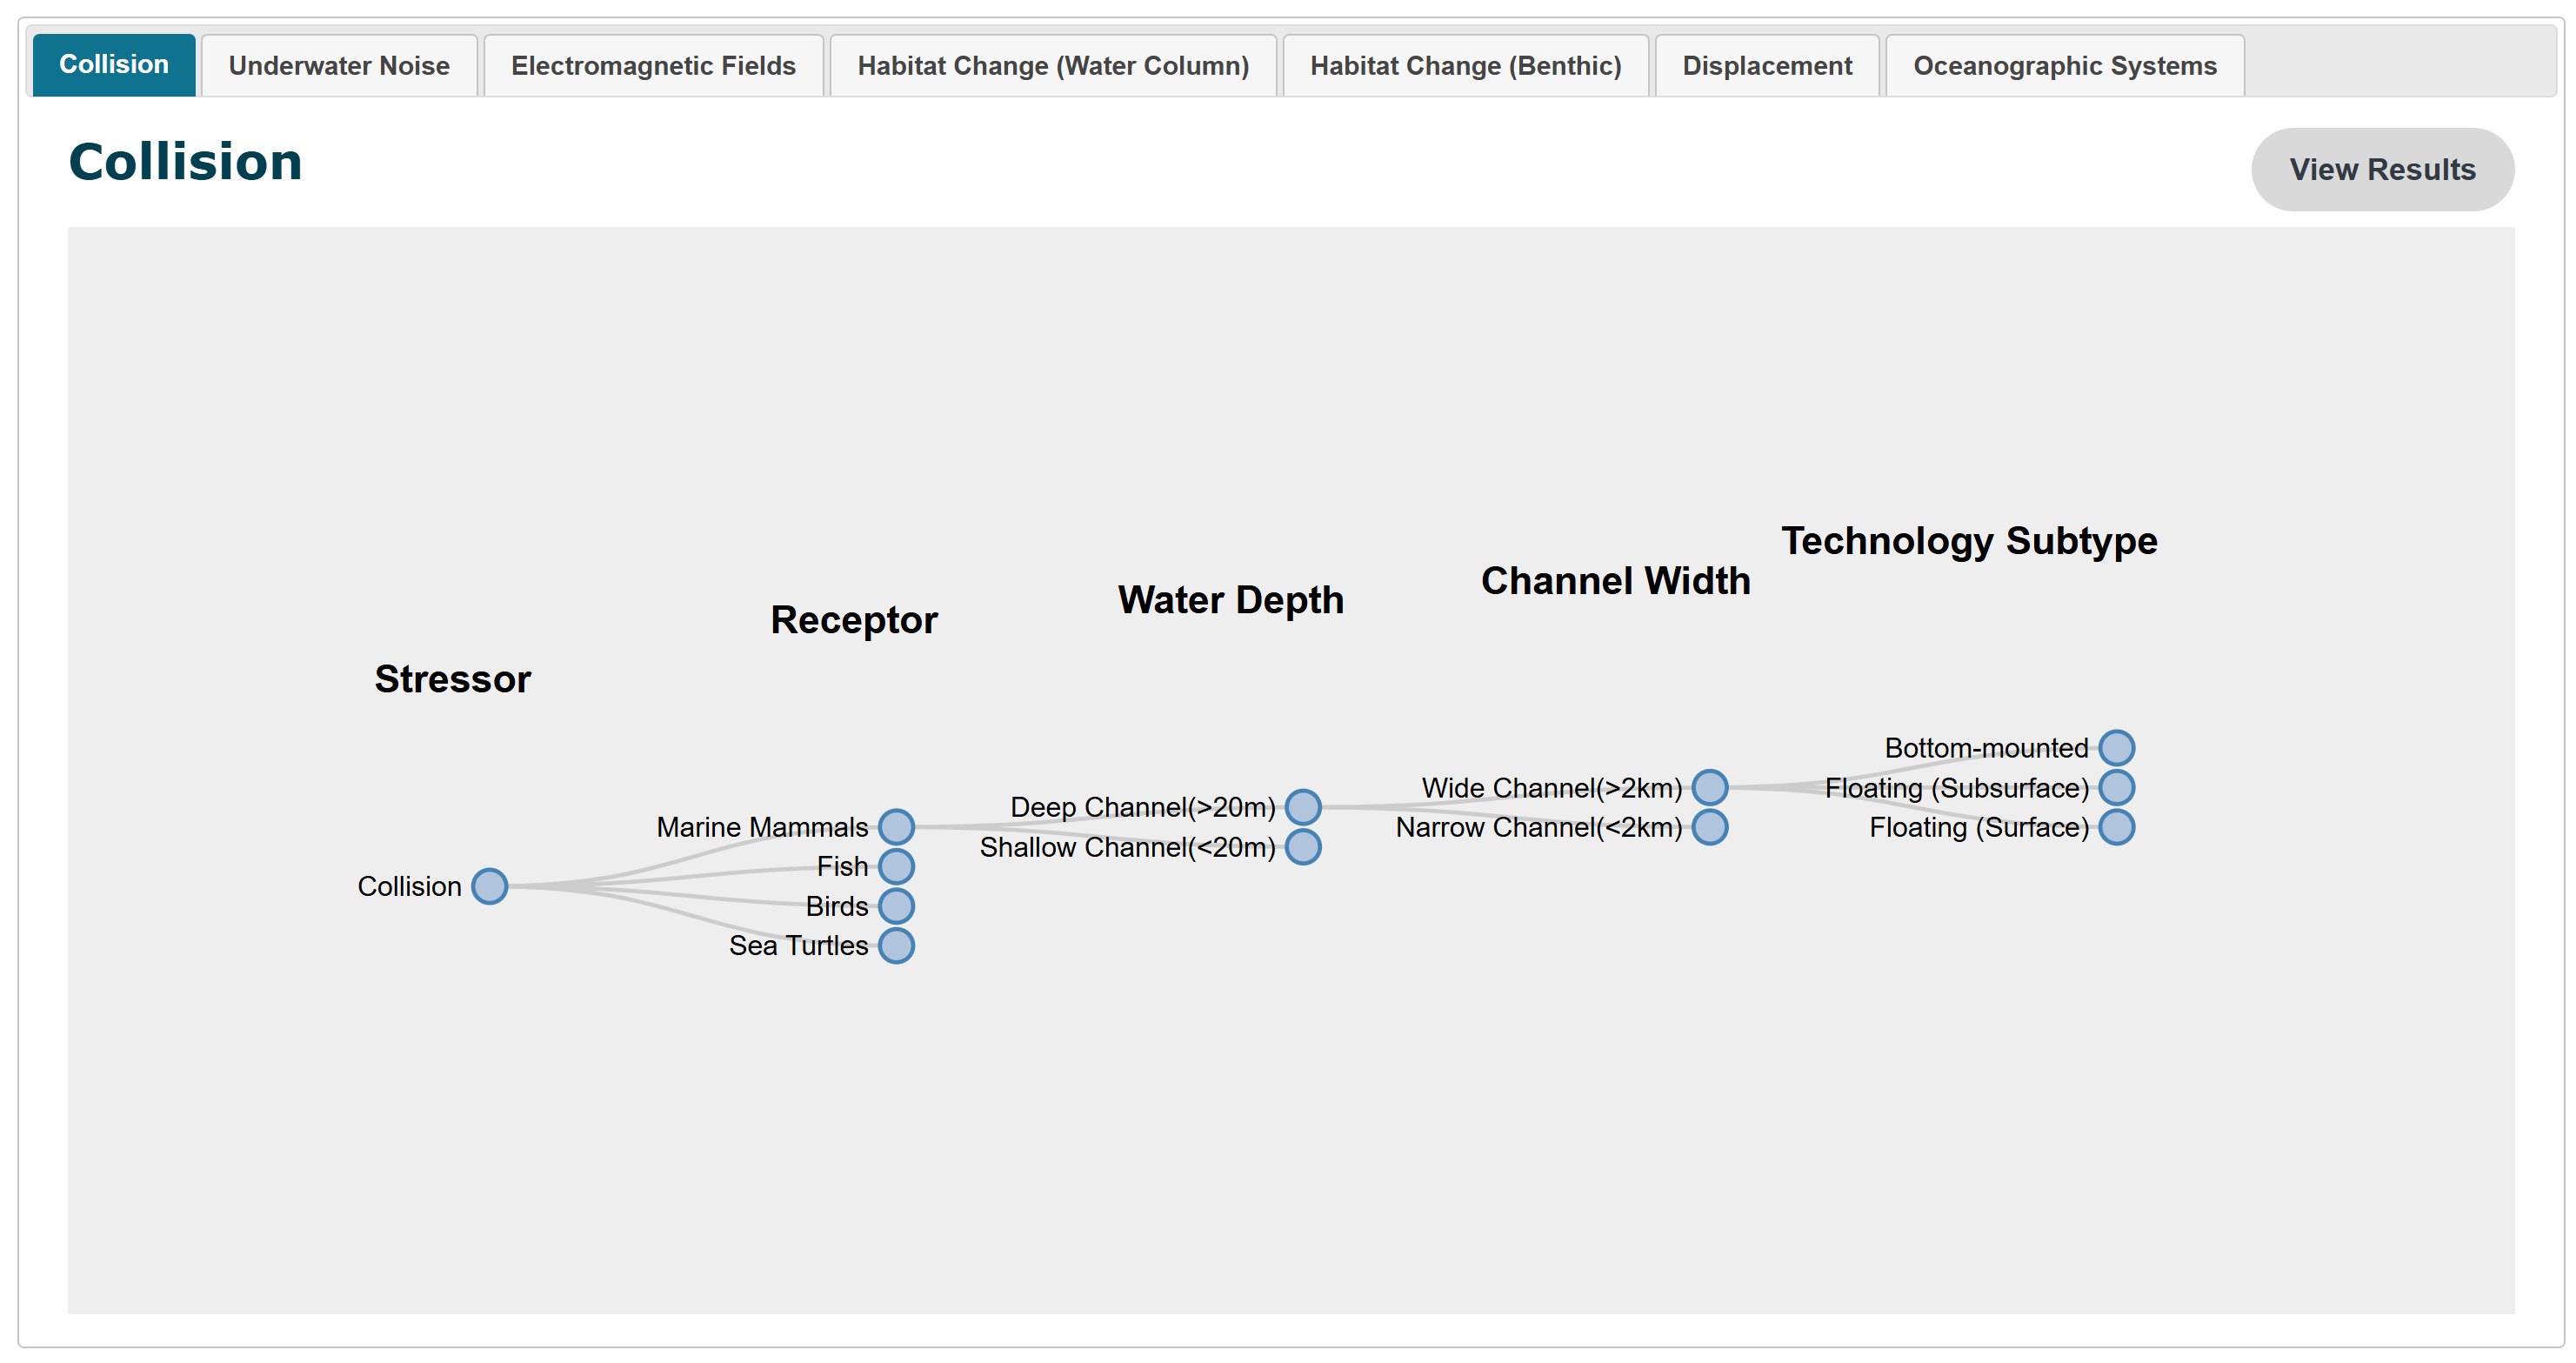Switch to Habitat Change (Water Column)

click(1052, 64)
